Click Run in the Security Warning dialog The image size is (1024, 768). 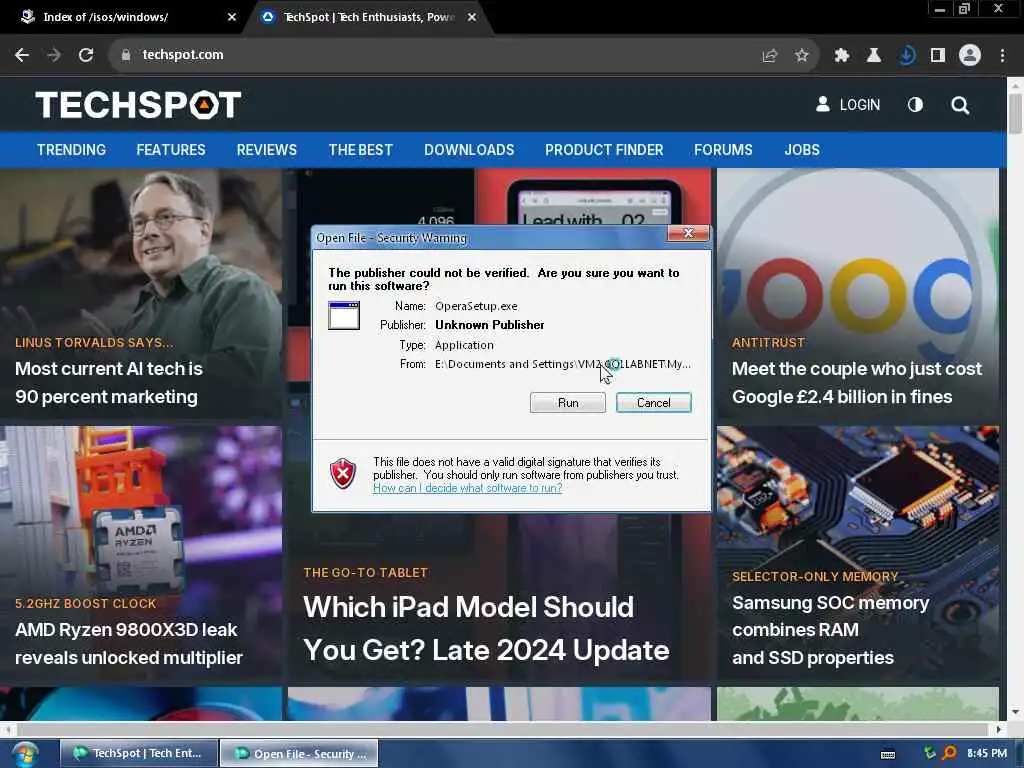coord(568,403)
